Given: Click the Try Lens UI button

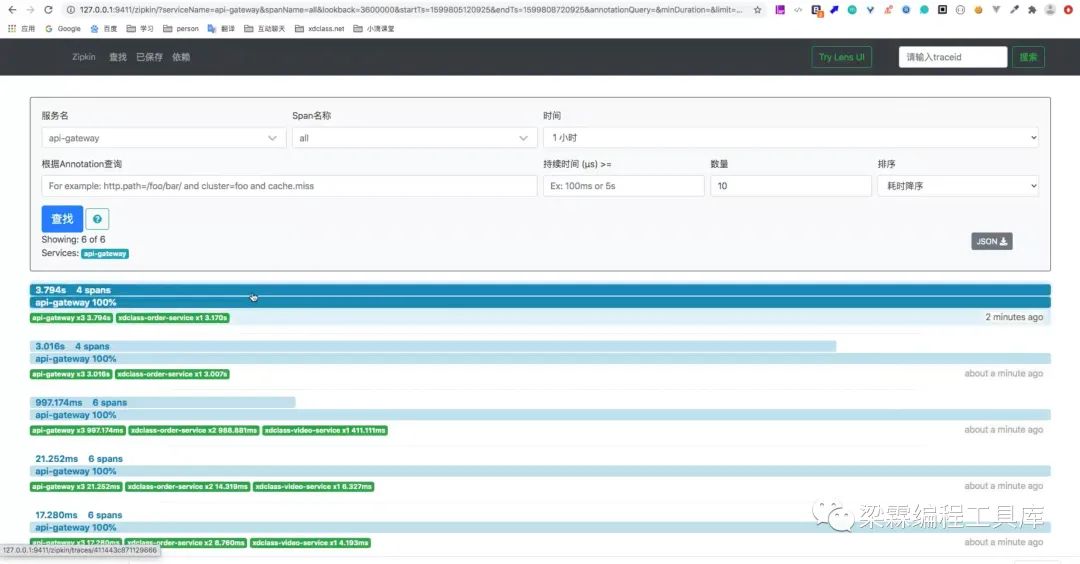Looking at the screenshot, I should (842, 57).
